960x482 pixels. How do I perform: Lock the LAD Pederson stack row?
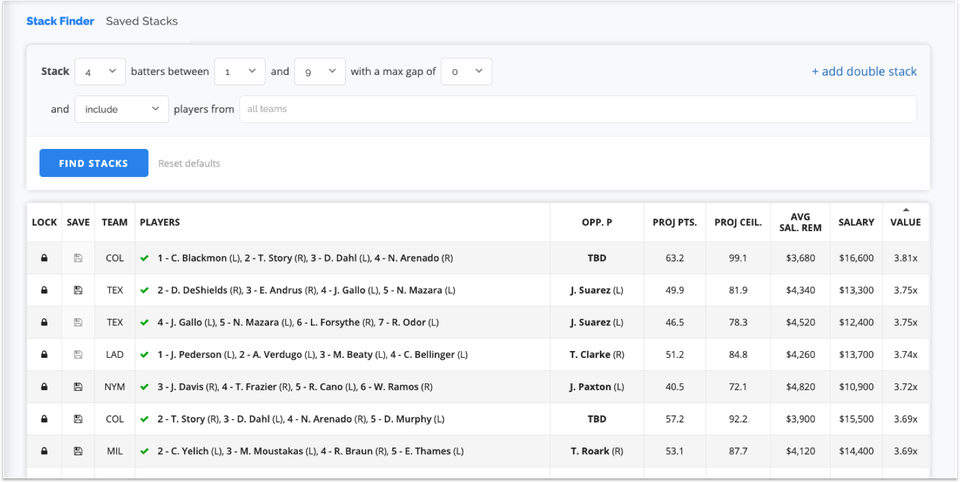[x=44, y=355]
